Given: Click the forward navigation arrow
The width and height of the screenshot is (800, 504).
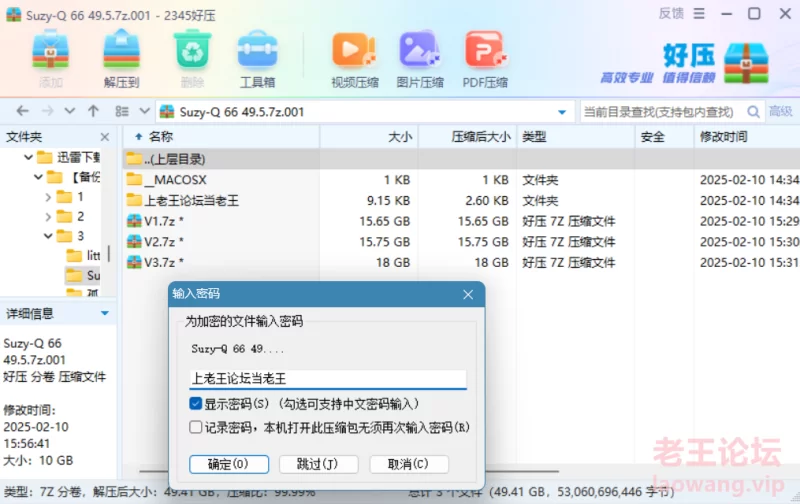Looking at the screenshot, I should (47, 111).
